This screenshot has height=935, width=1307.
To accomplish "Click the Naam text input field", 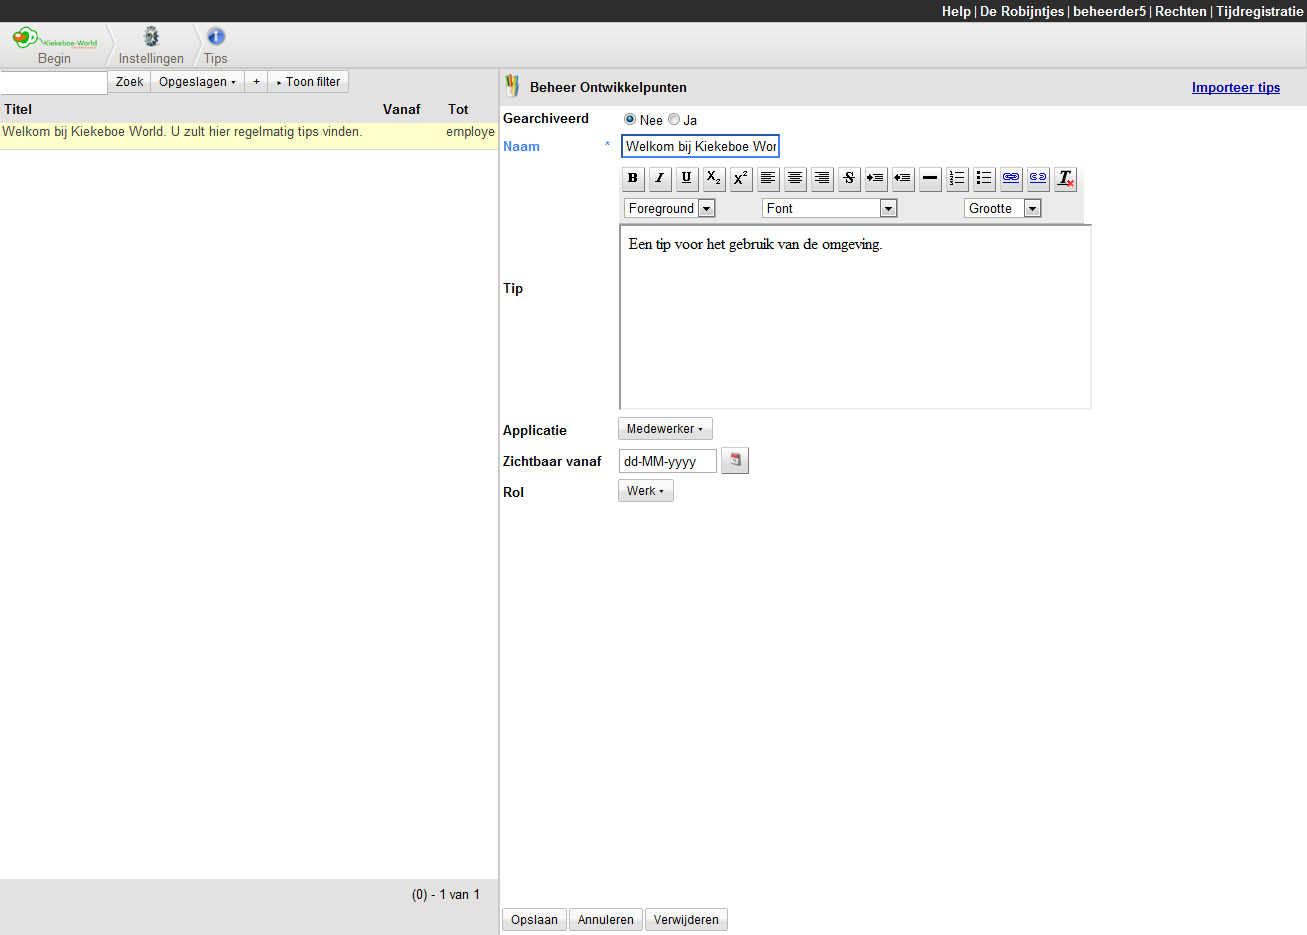I will (x=700, y=146).
